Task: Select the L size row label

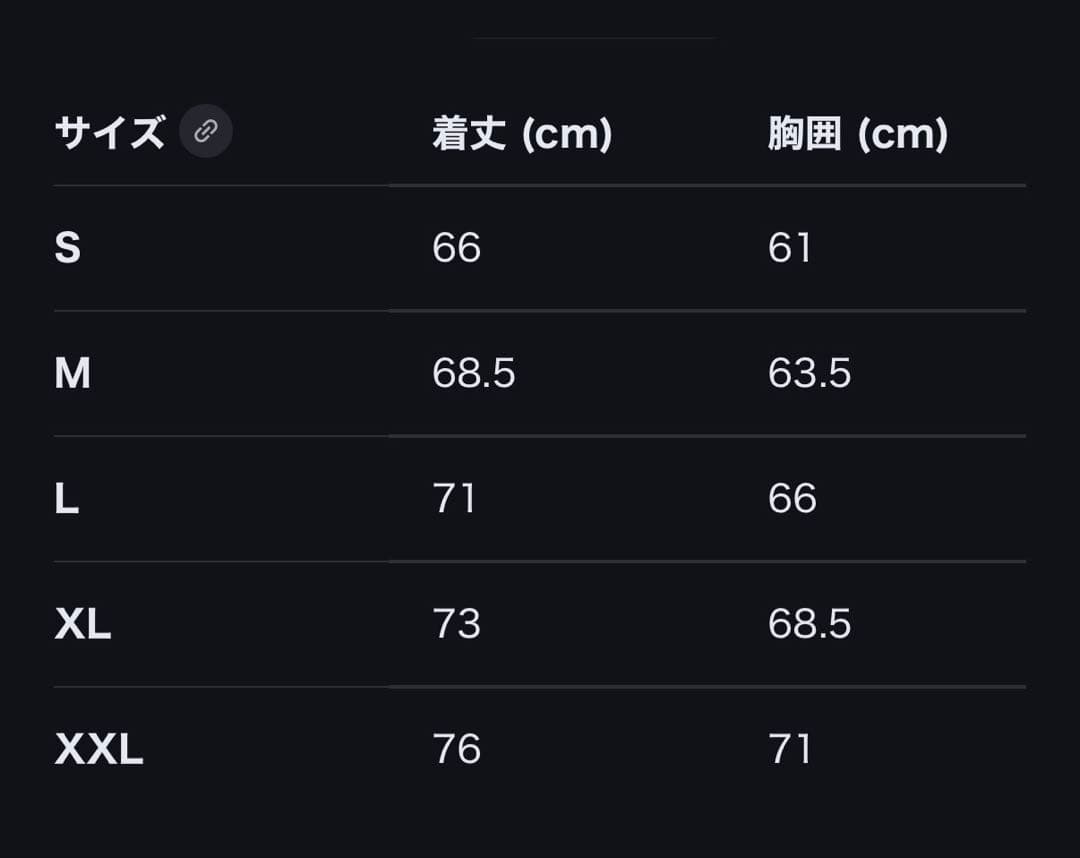Action: tap(66, 499)
